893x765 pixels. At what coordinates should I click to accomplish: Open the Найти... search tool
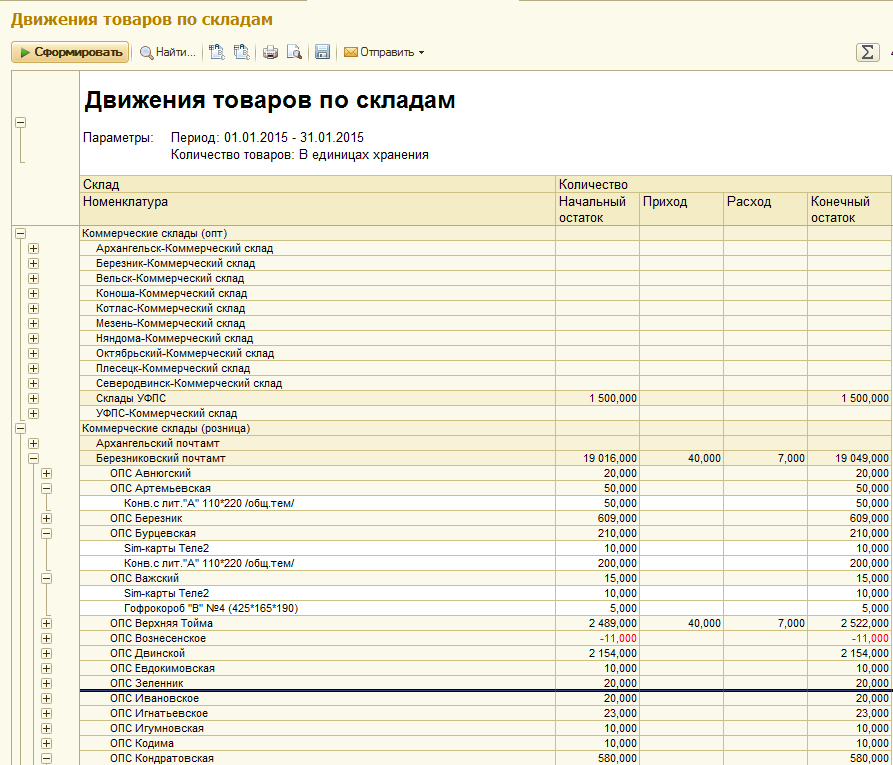coord(168,52)
